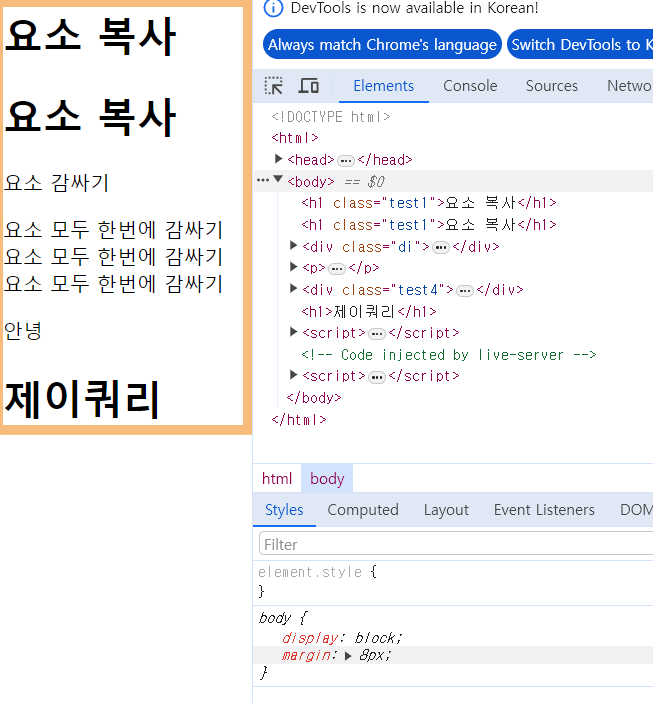The height and width of the screenshot is (703, 653).
Task: Click Switch DevTools to Korean button
Action: click(580, 44)
